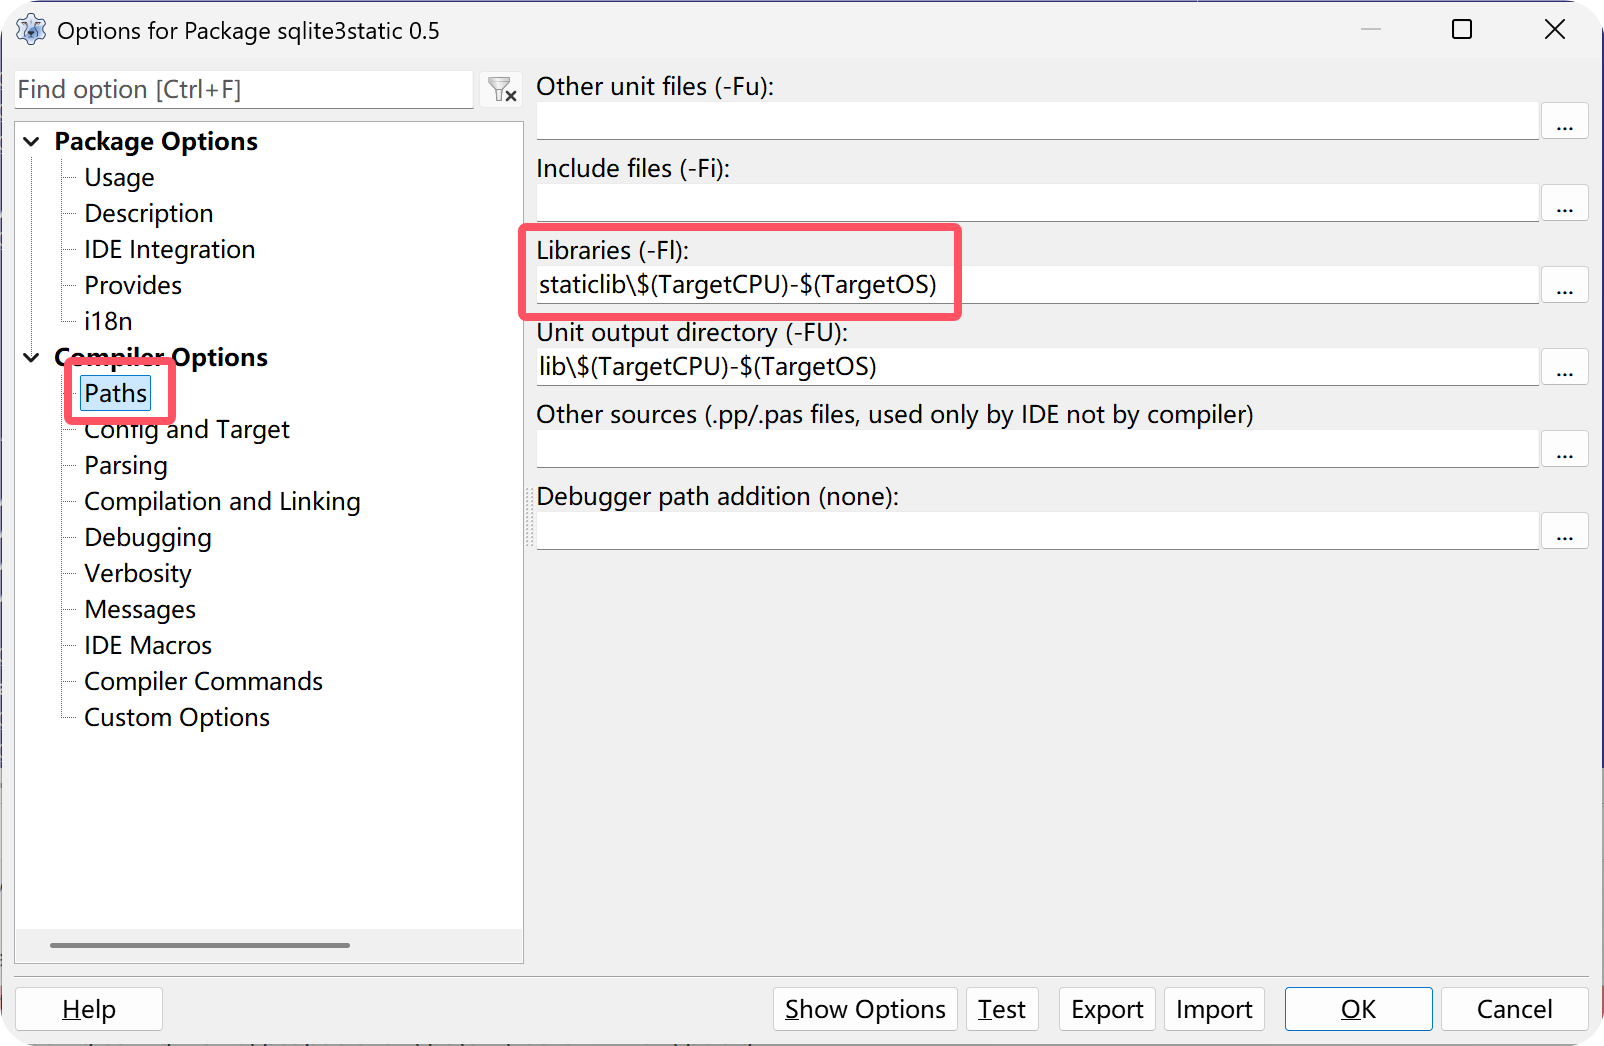Click the Package Options heading
The image size is (1604, 1046).
[x=156, y=142]
